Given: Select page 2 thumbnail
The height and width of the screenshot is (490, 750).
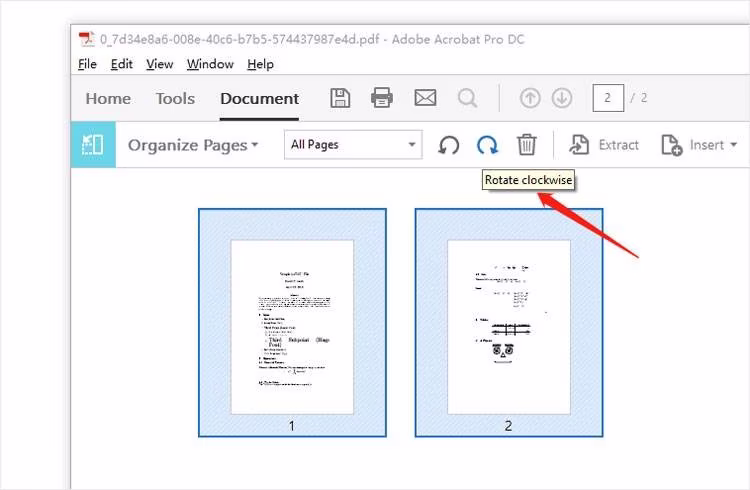Looking at the screenshot, I should pos(509,323).
